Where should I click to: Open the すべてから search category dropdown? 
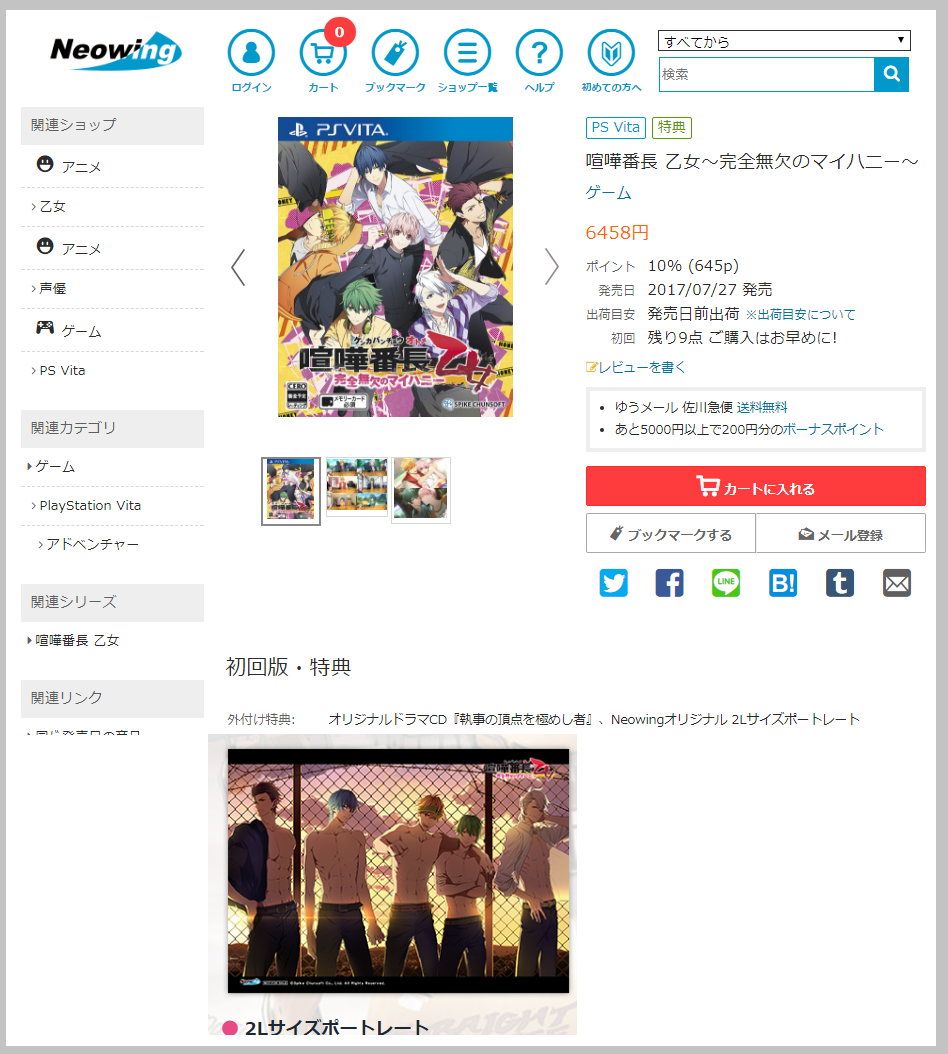(x=784, y=41)
